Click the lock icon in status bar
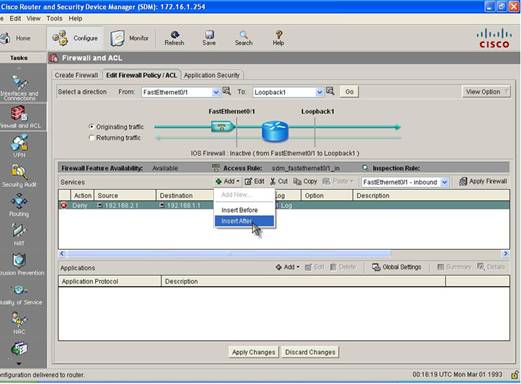The image size is (521, 384). 515,375
